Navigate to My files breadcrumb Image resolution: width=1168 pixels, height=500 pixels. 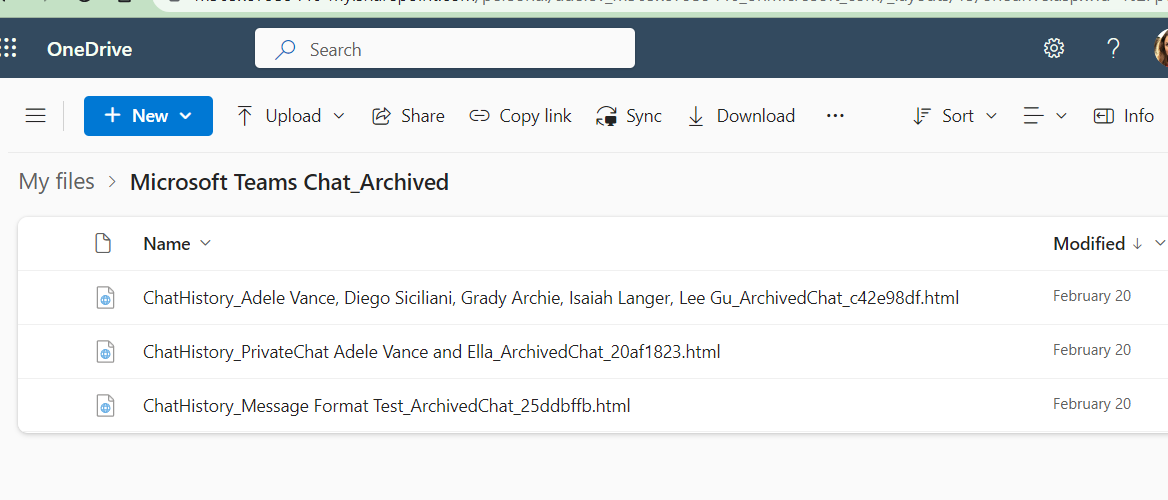click(x=57, y=182)
